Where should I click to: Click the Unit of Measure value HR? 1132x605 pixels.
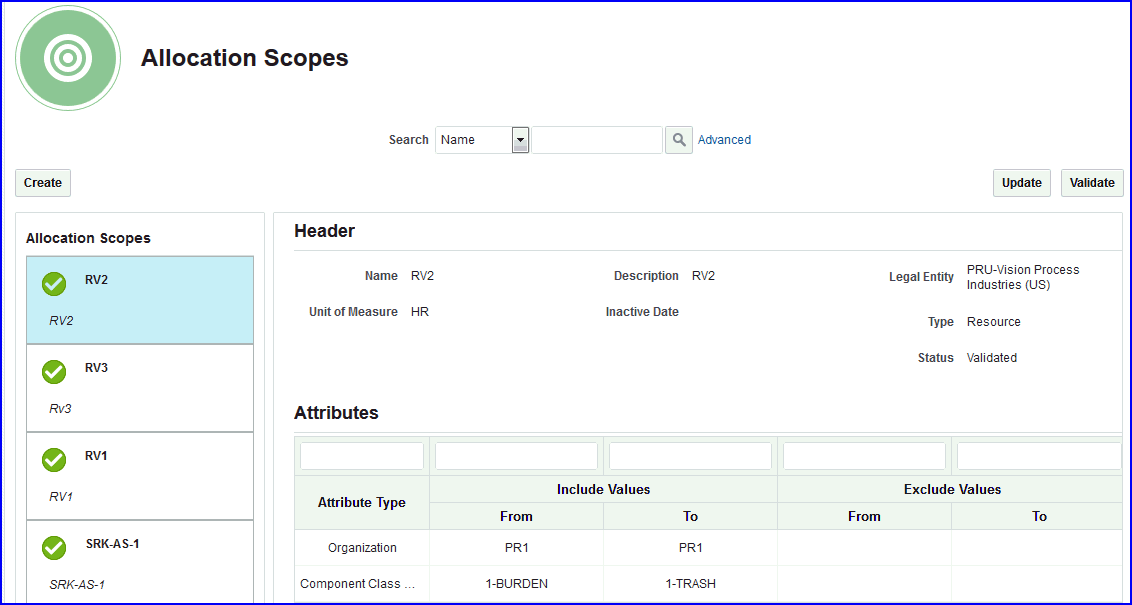point(419,312)
